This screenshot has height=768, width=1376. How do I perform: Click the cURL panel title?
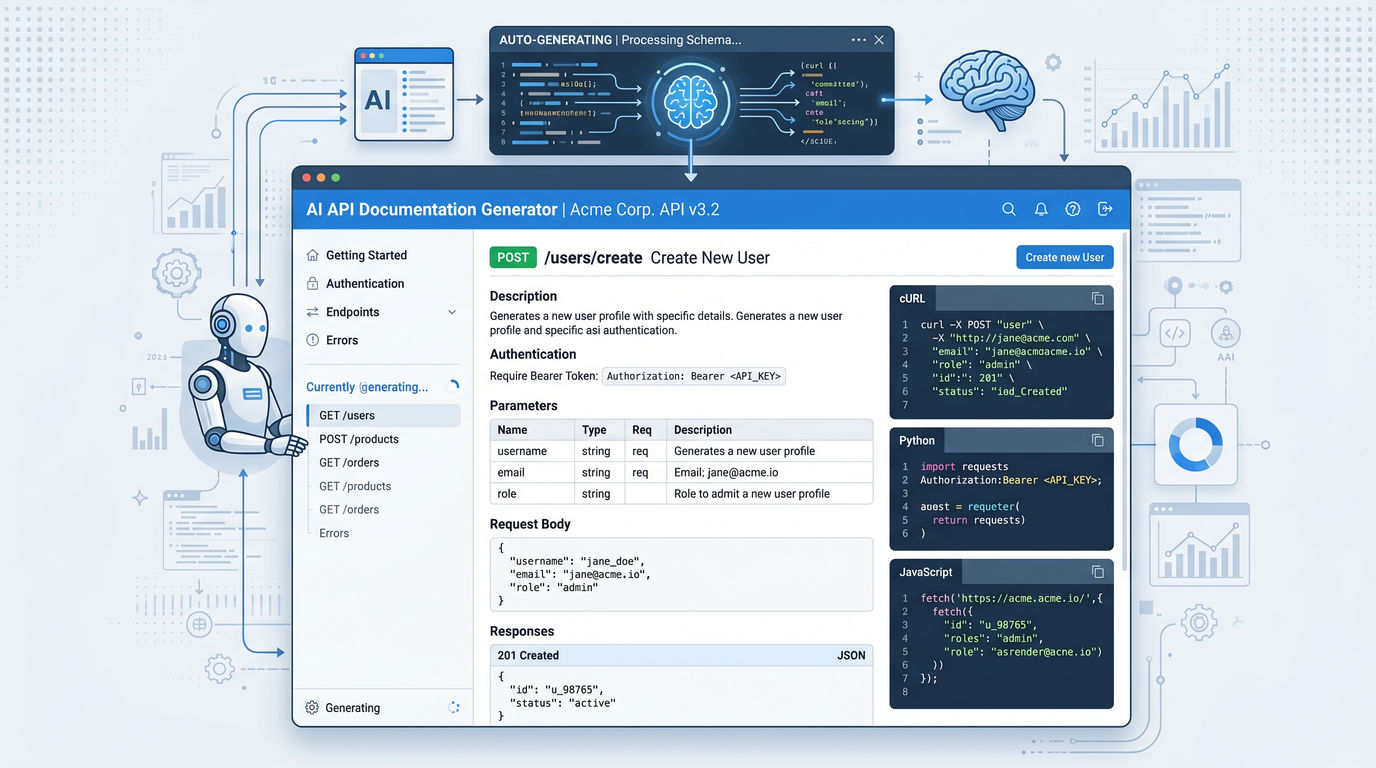click(x=912, y=298)
